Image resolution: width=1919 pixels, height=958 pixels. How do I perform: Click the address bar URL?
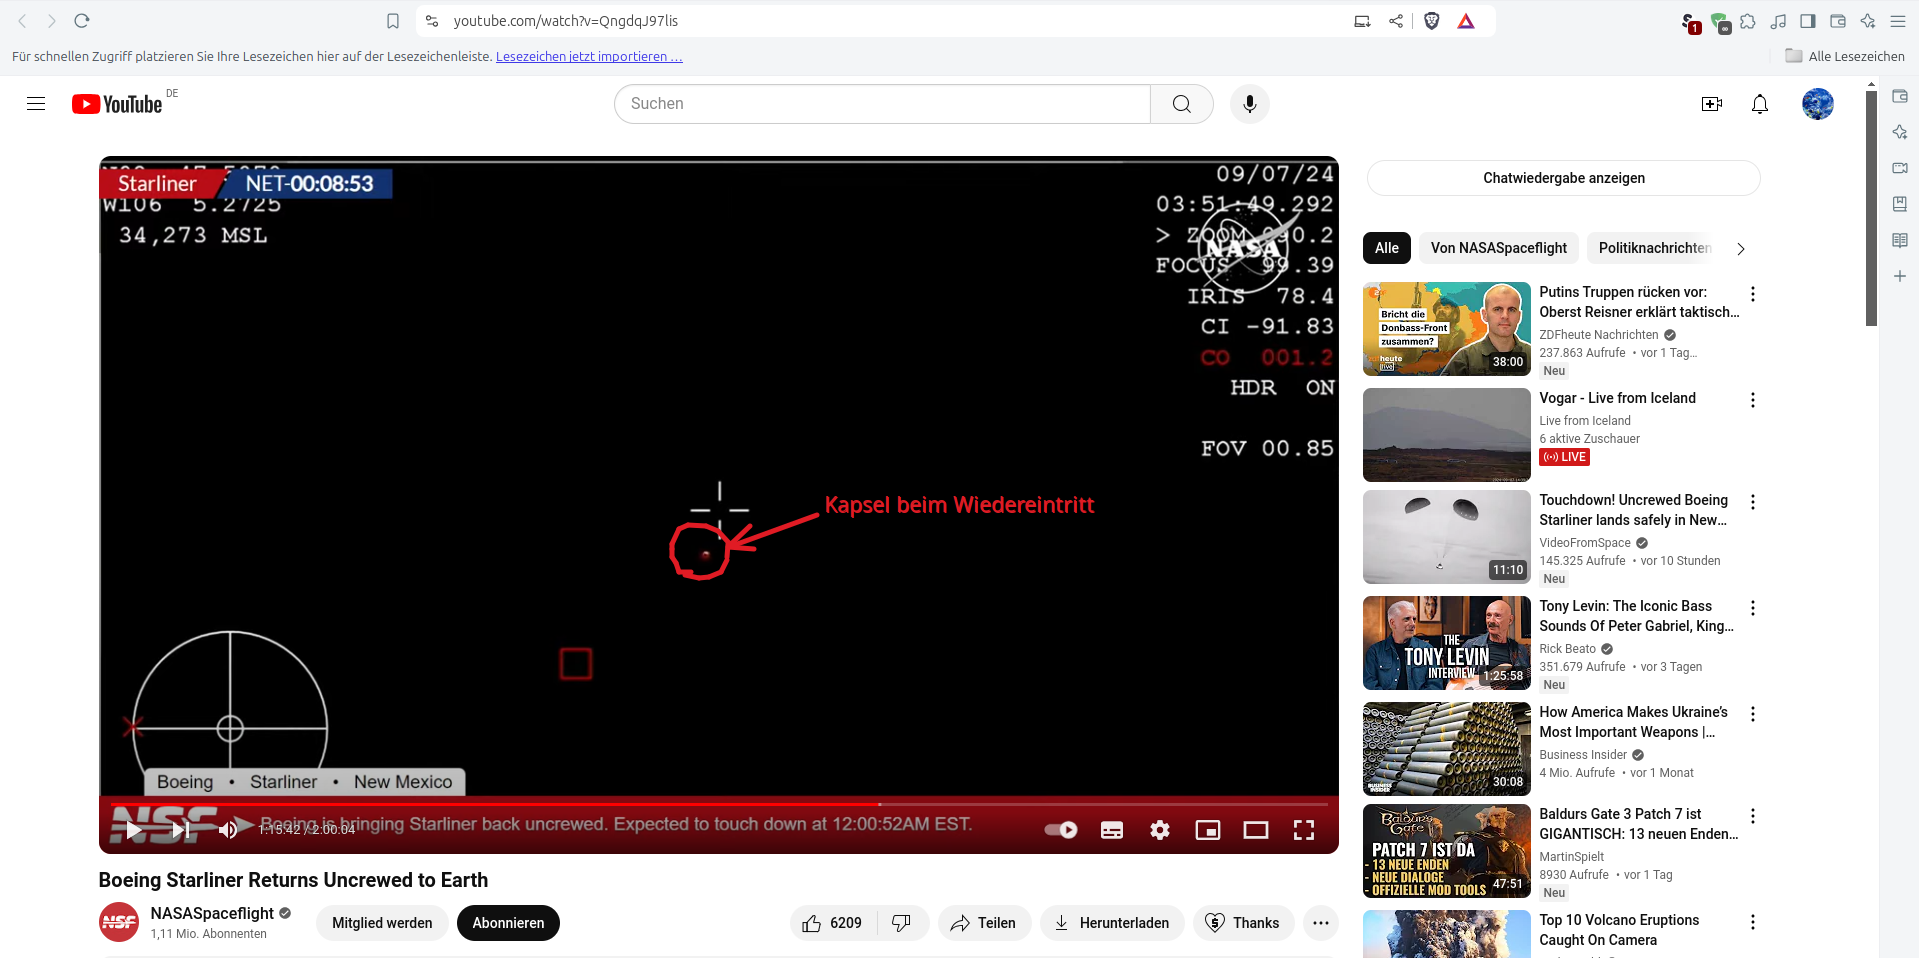[x=566, y=21]
